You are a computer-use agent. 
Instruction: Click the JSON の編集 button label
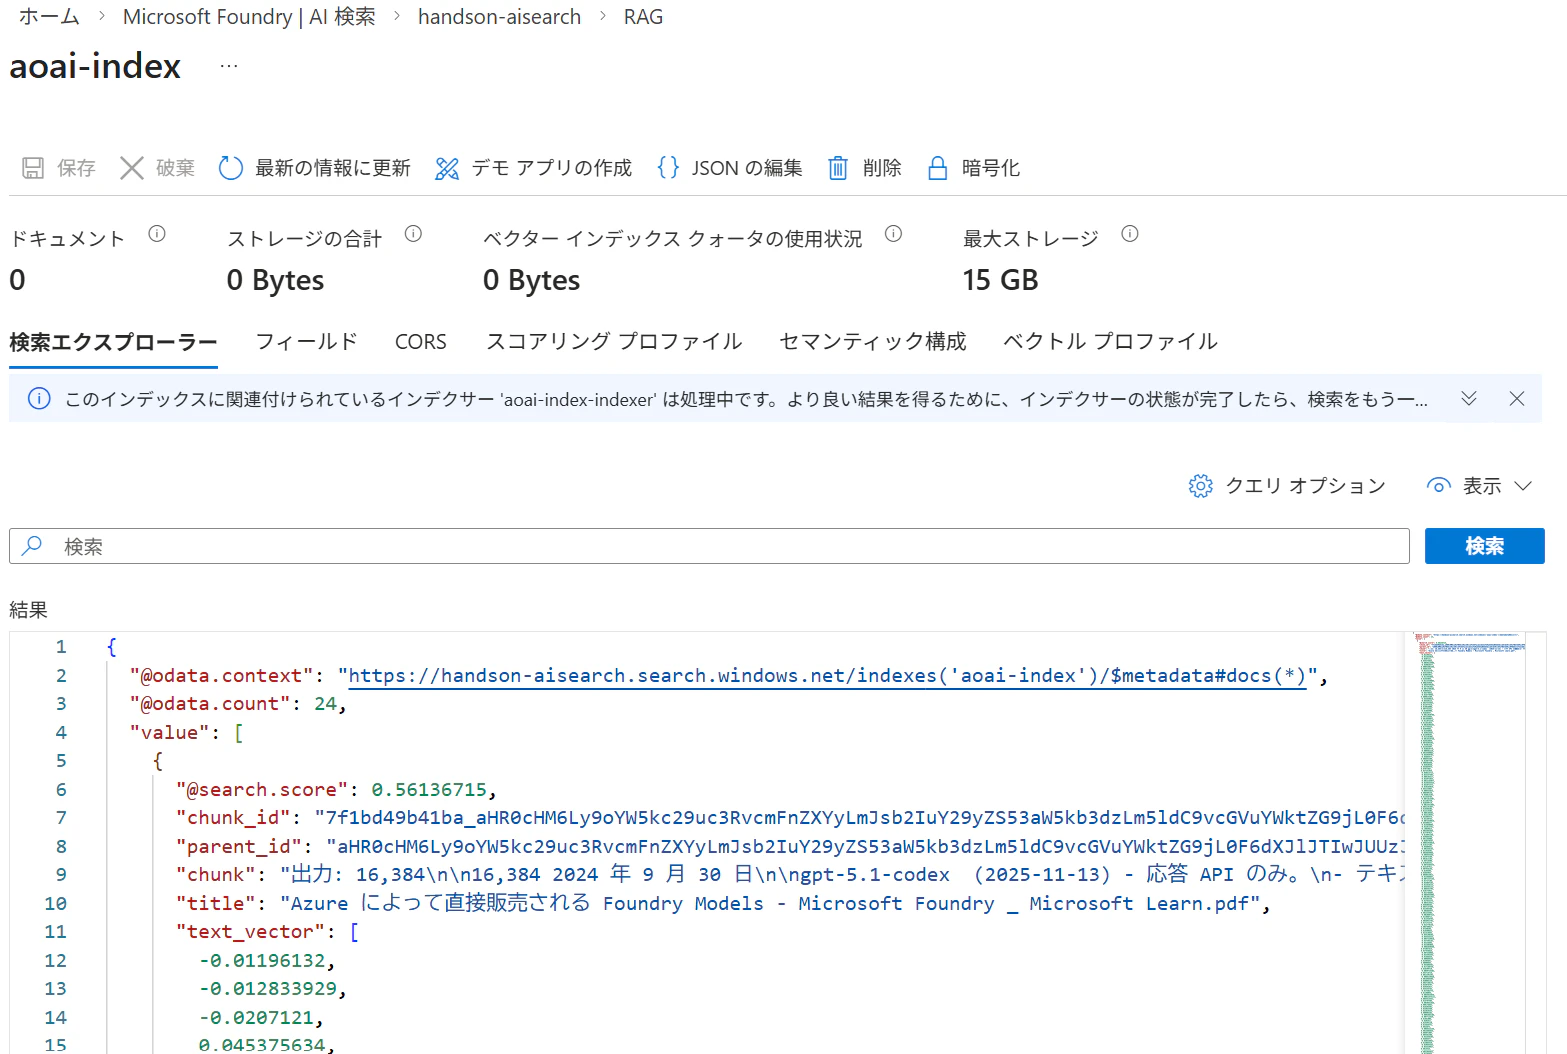(x=747, y=168)
